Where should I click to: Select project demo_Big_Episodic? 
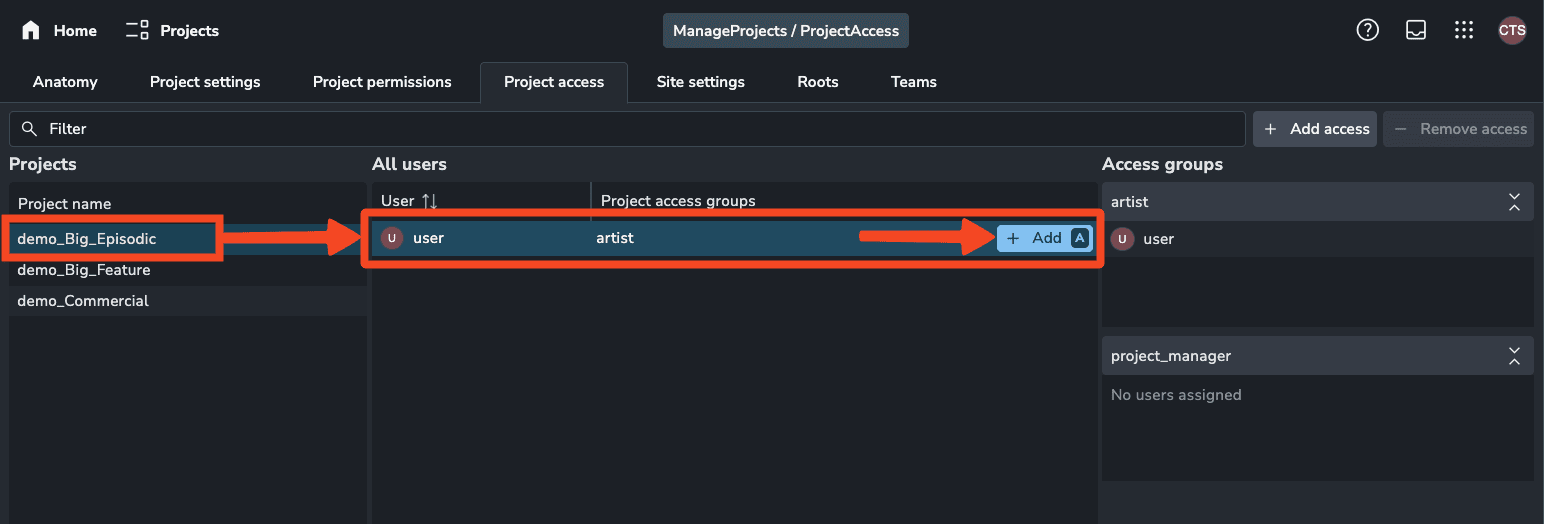click(188, 239)
